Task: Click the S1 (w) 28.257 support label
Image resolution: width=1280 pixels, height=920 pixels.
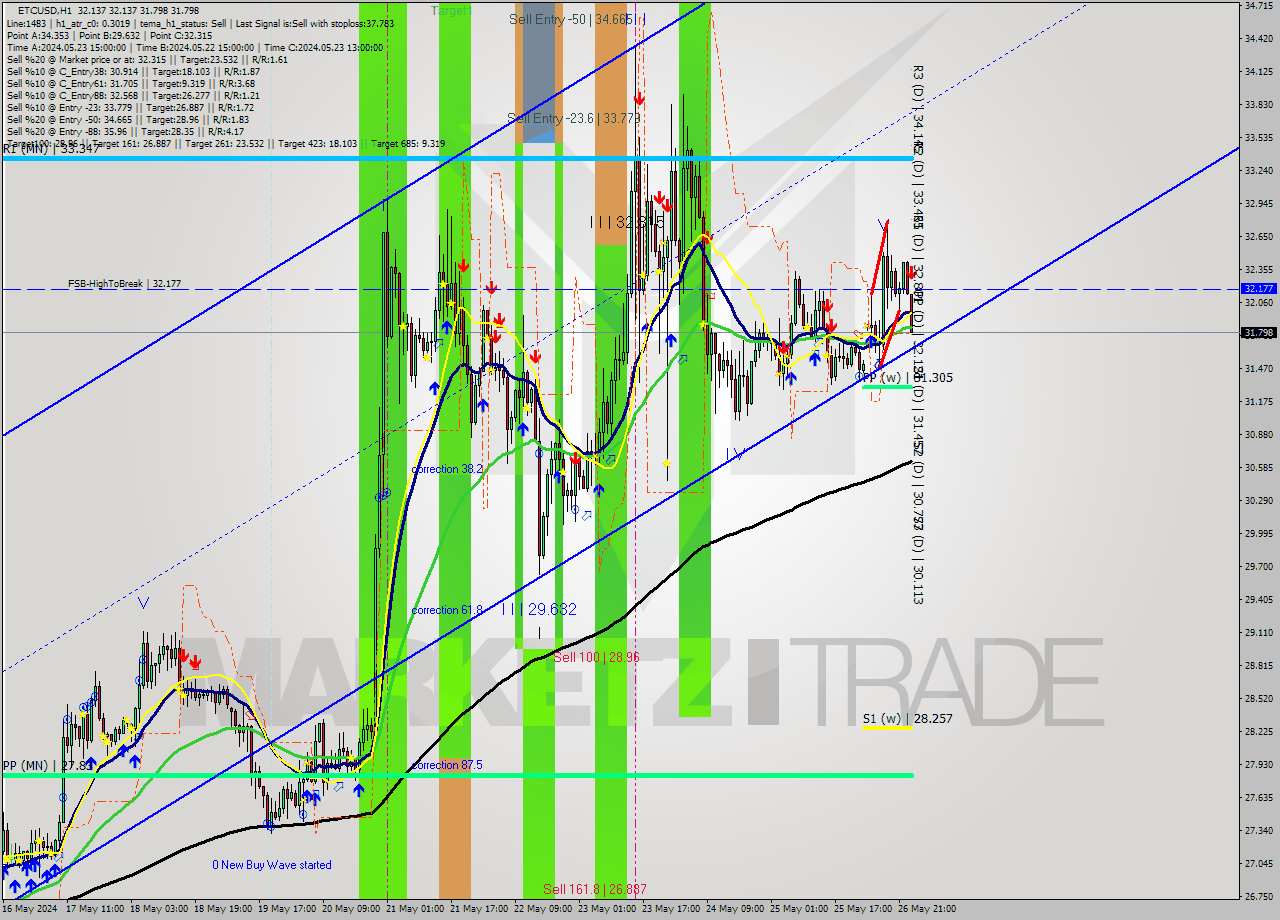Action: click(x=907, y=718)
